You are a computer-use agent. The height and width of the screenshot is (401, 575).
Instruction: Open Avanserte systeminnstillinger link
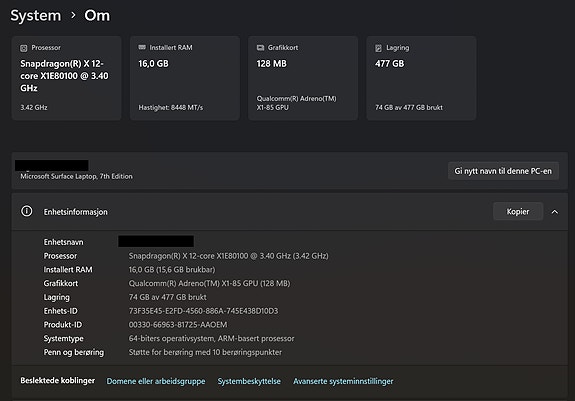pos(343,381)
